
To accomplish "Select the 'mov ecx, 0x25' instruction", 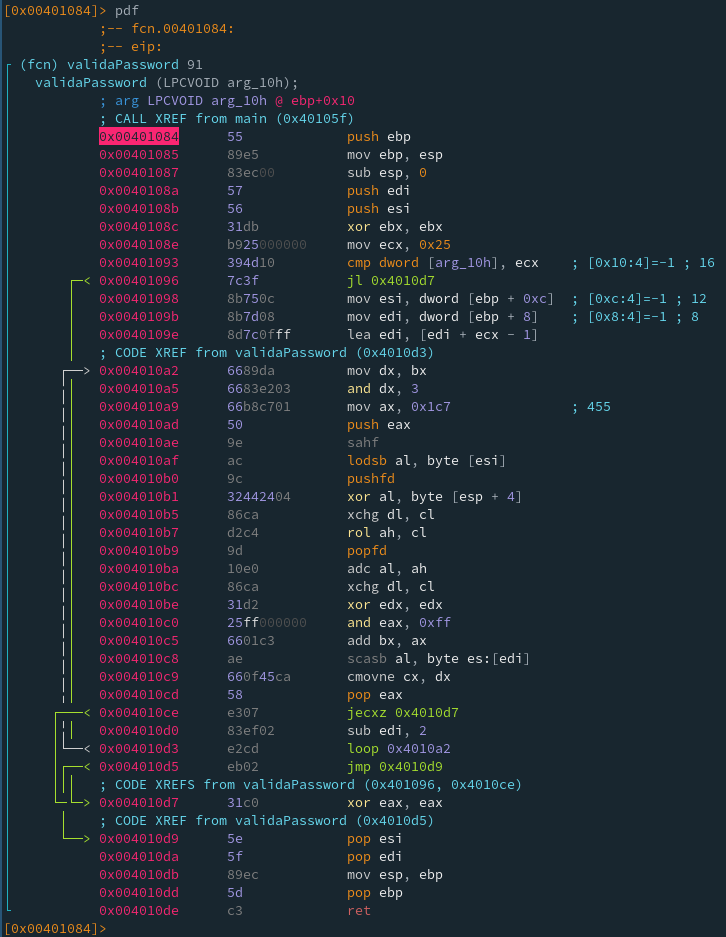I will [x=399, y=245].
